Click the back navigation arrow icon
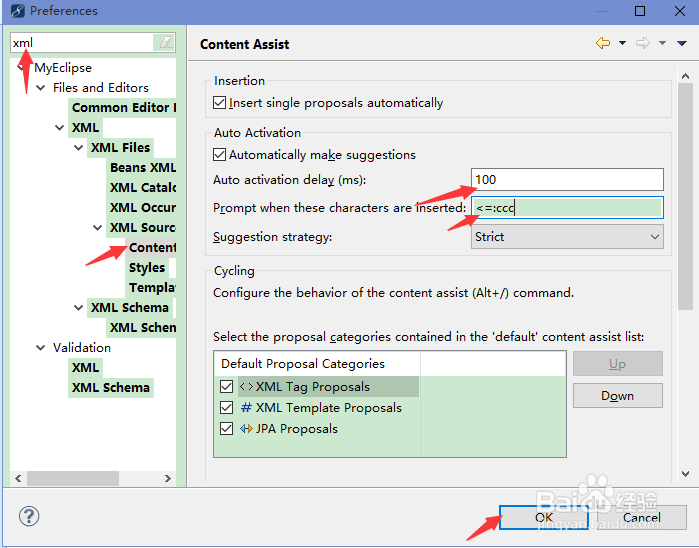 coord(603,43)
